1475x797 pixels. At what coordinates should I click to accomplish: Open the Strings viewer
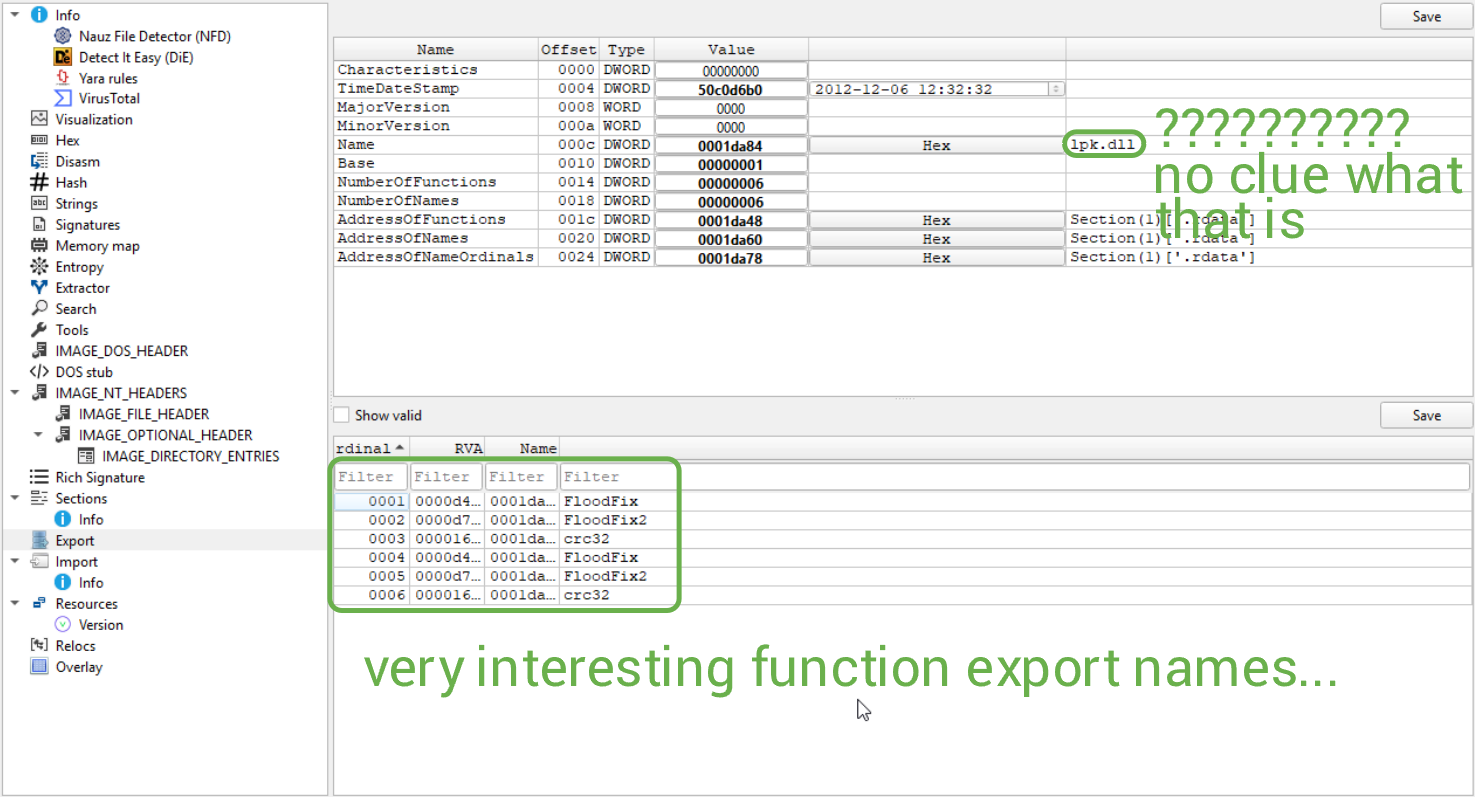point(77,203)
